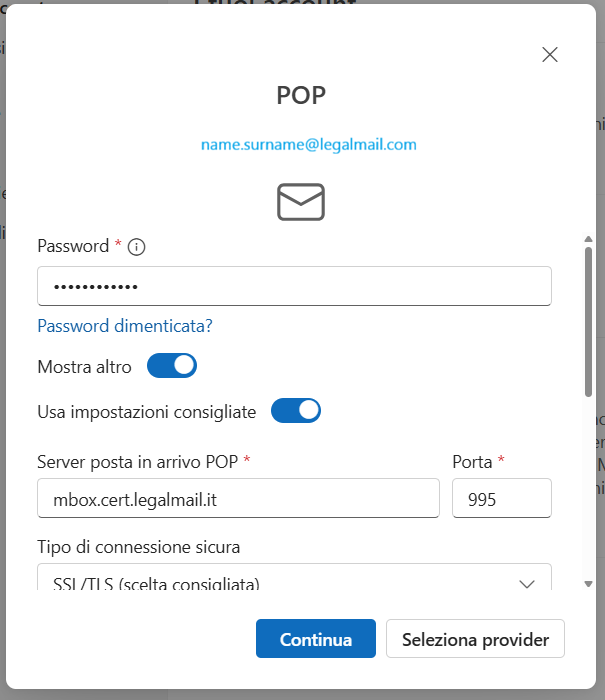The width and height of the screenshot is (605, 700).
Task: Close the POP account dialog
Action: point(549,55)
